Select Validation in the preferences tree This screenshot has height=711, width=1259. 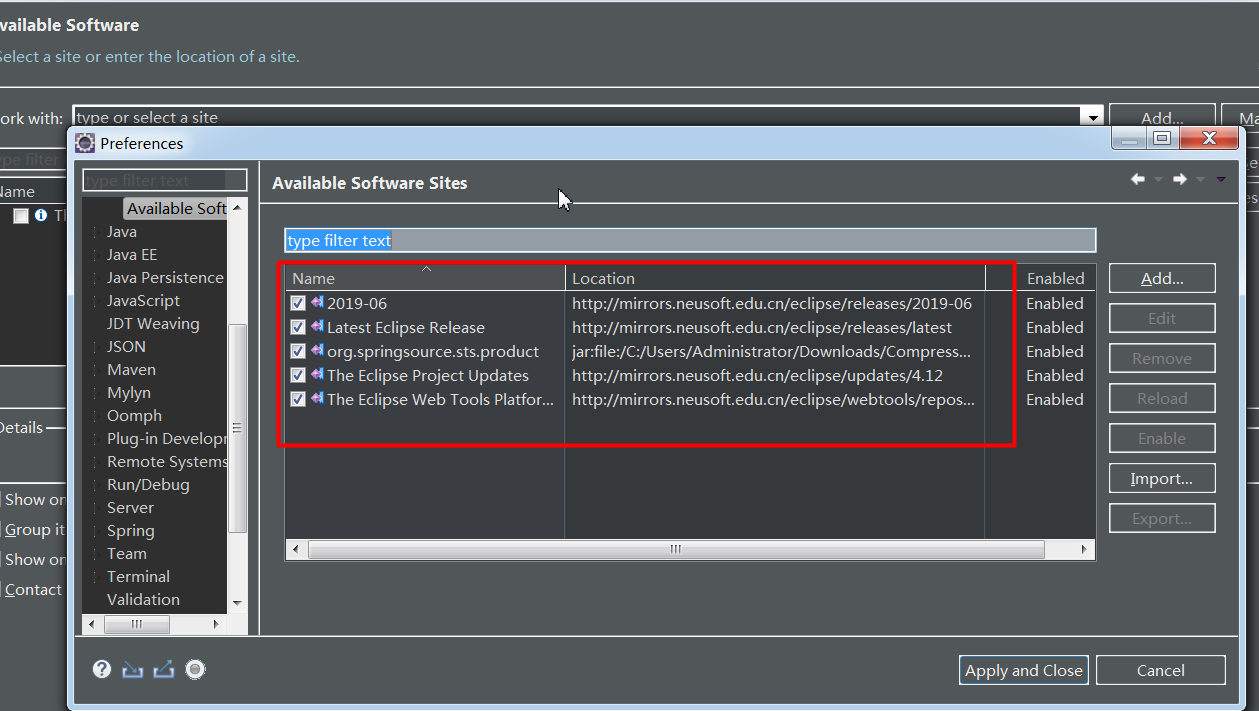tap(143, 599)
